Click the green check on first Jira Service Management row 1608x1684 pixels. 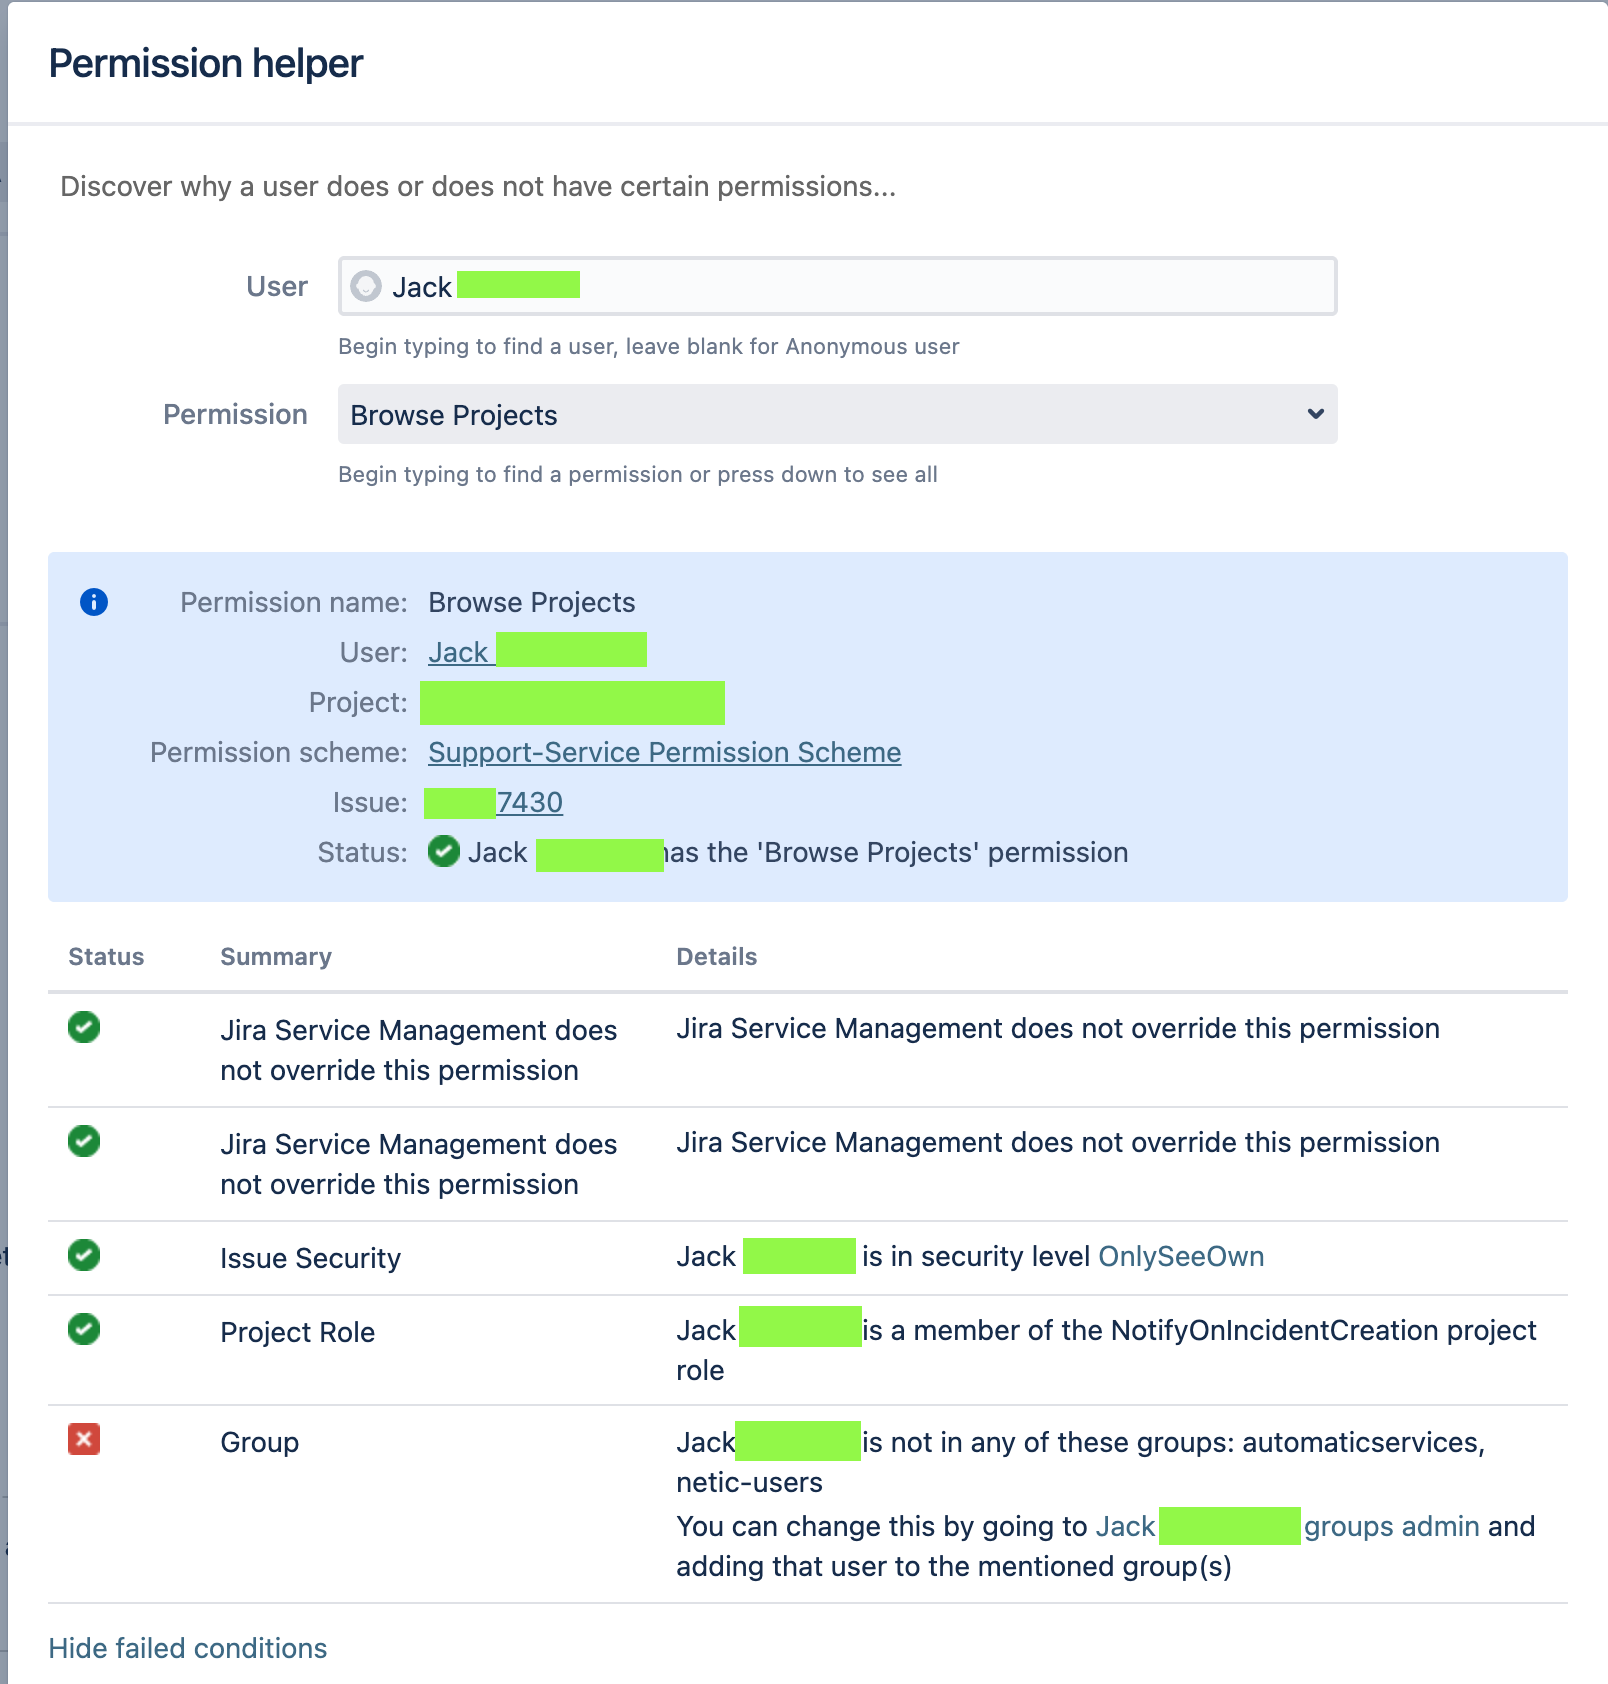[84, 1028]
